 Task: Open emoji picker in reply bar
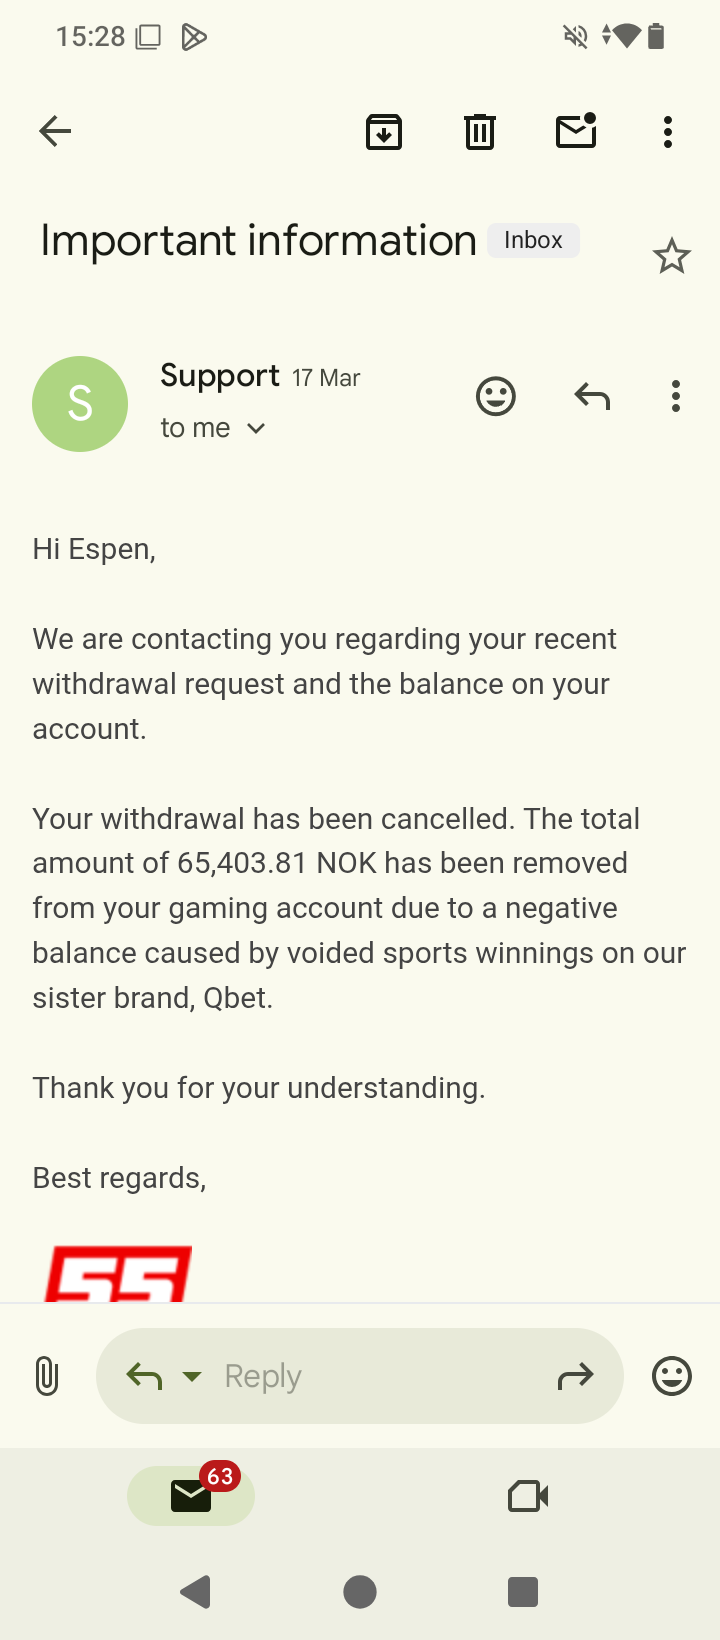pos(672,1376)
